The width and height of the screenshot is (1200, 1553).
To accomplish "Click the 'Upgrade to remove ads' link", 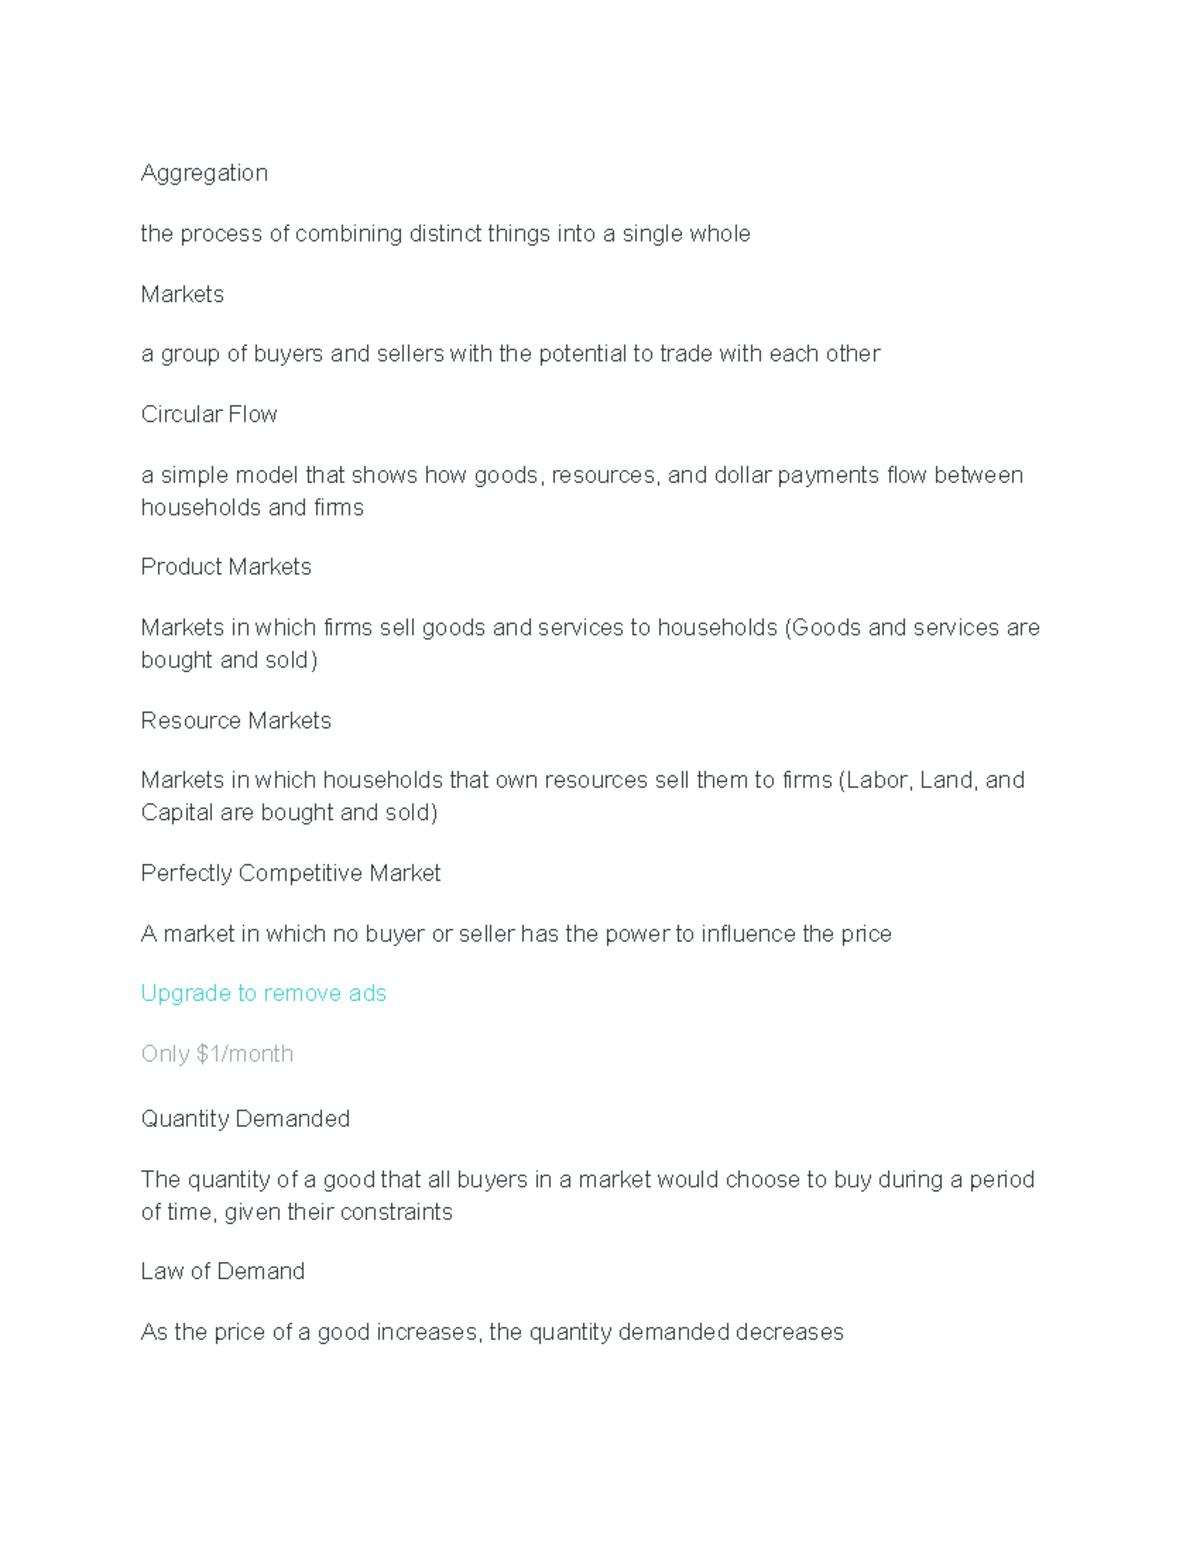I will point(263,993).
